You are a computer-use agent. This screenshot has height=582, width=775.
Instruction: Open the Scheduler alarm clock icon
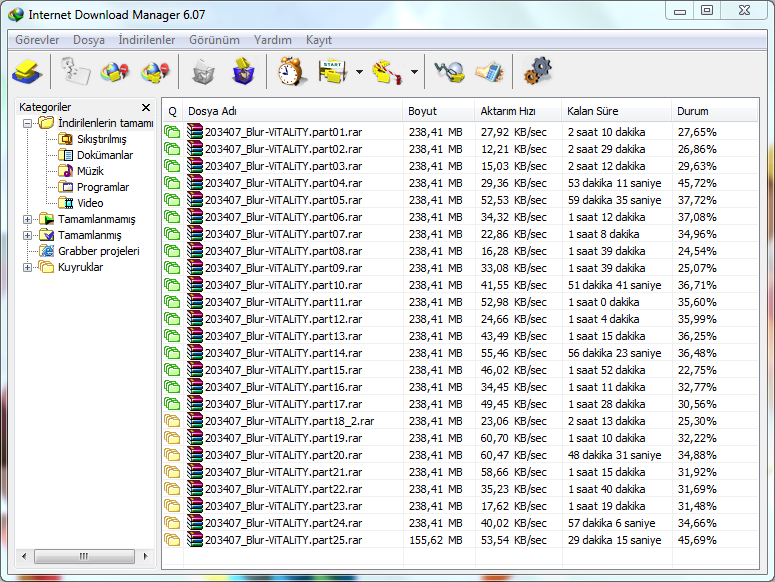291,72
